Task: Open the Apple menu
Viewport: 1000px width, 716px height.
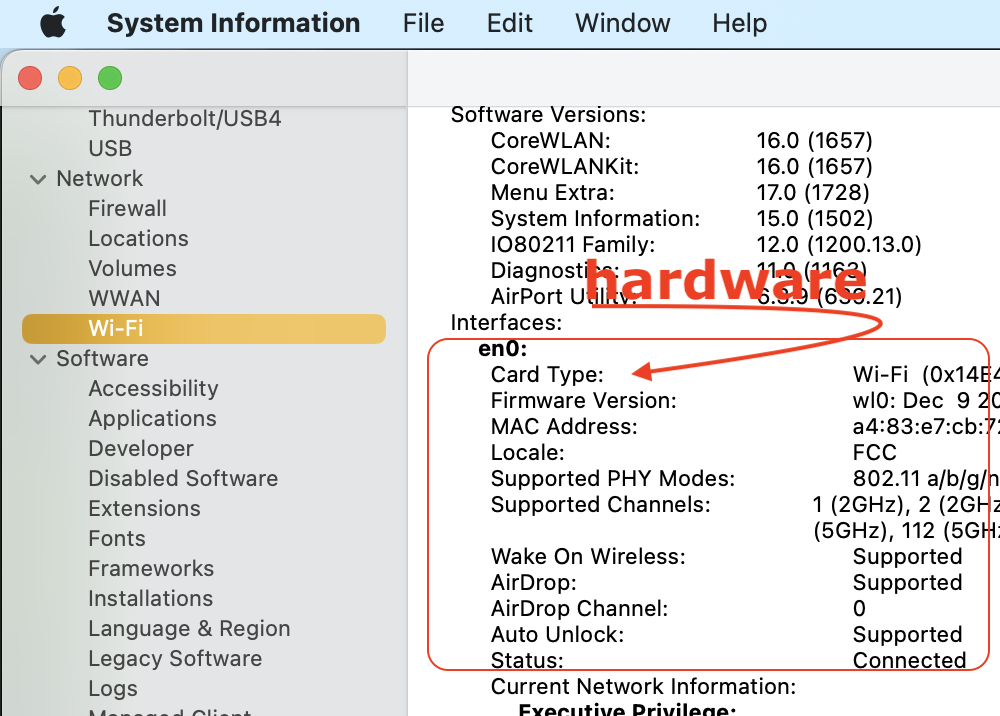Action: (x=53, y=23)
